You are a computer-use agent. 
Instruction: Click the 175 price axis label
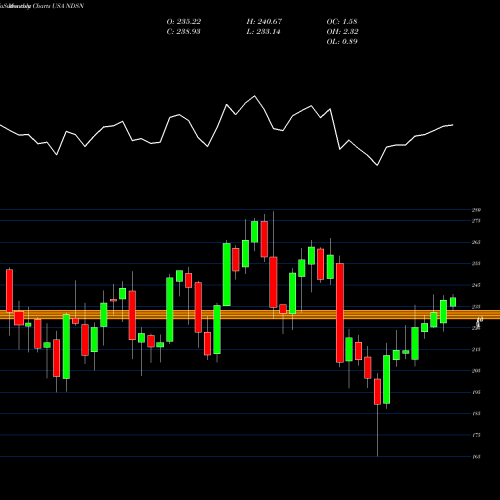(476, 435)
